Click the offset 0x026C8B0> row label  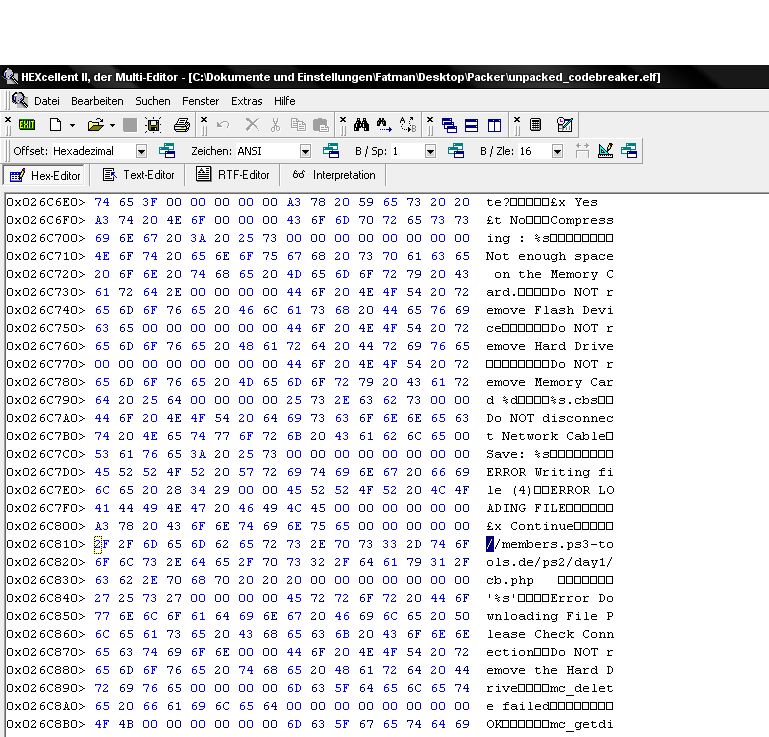tap(46, 724)
